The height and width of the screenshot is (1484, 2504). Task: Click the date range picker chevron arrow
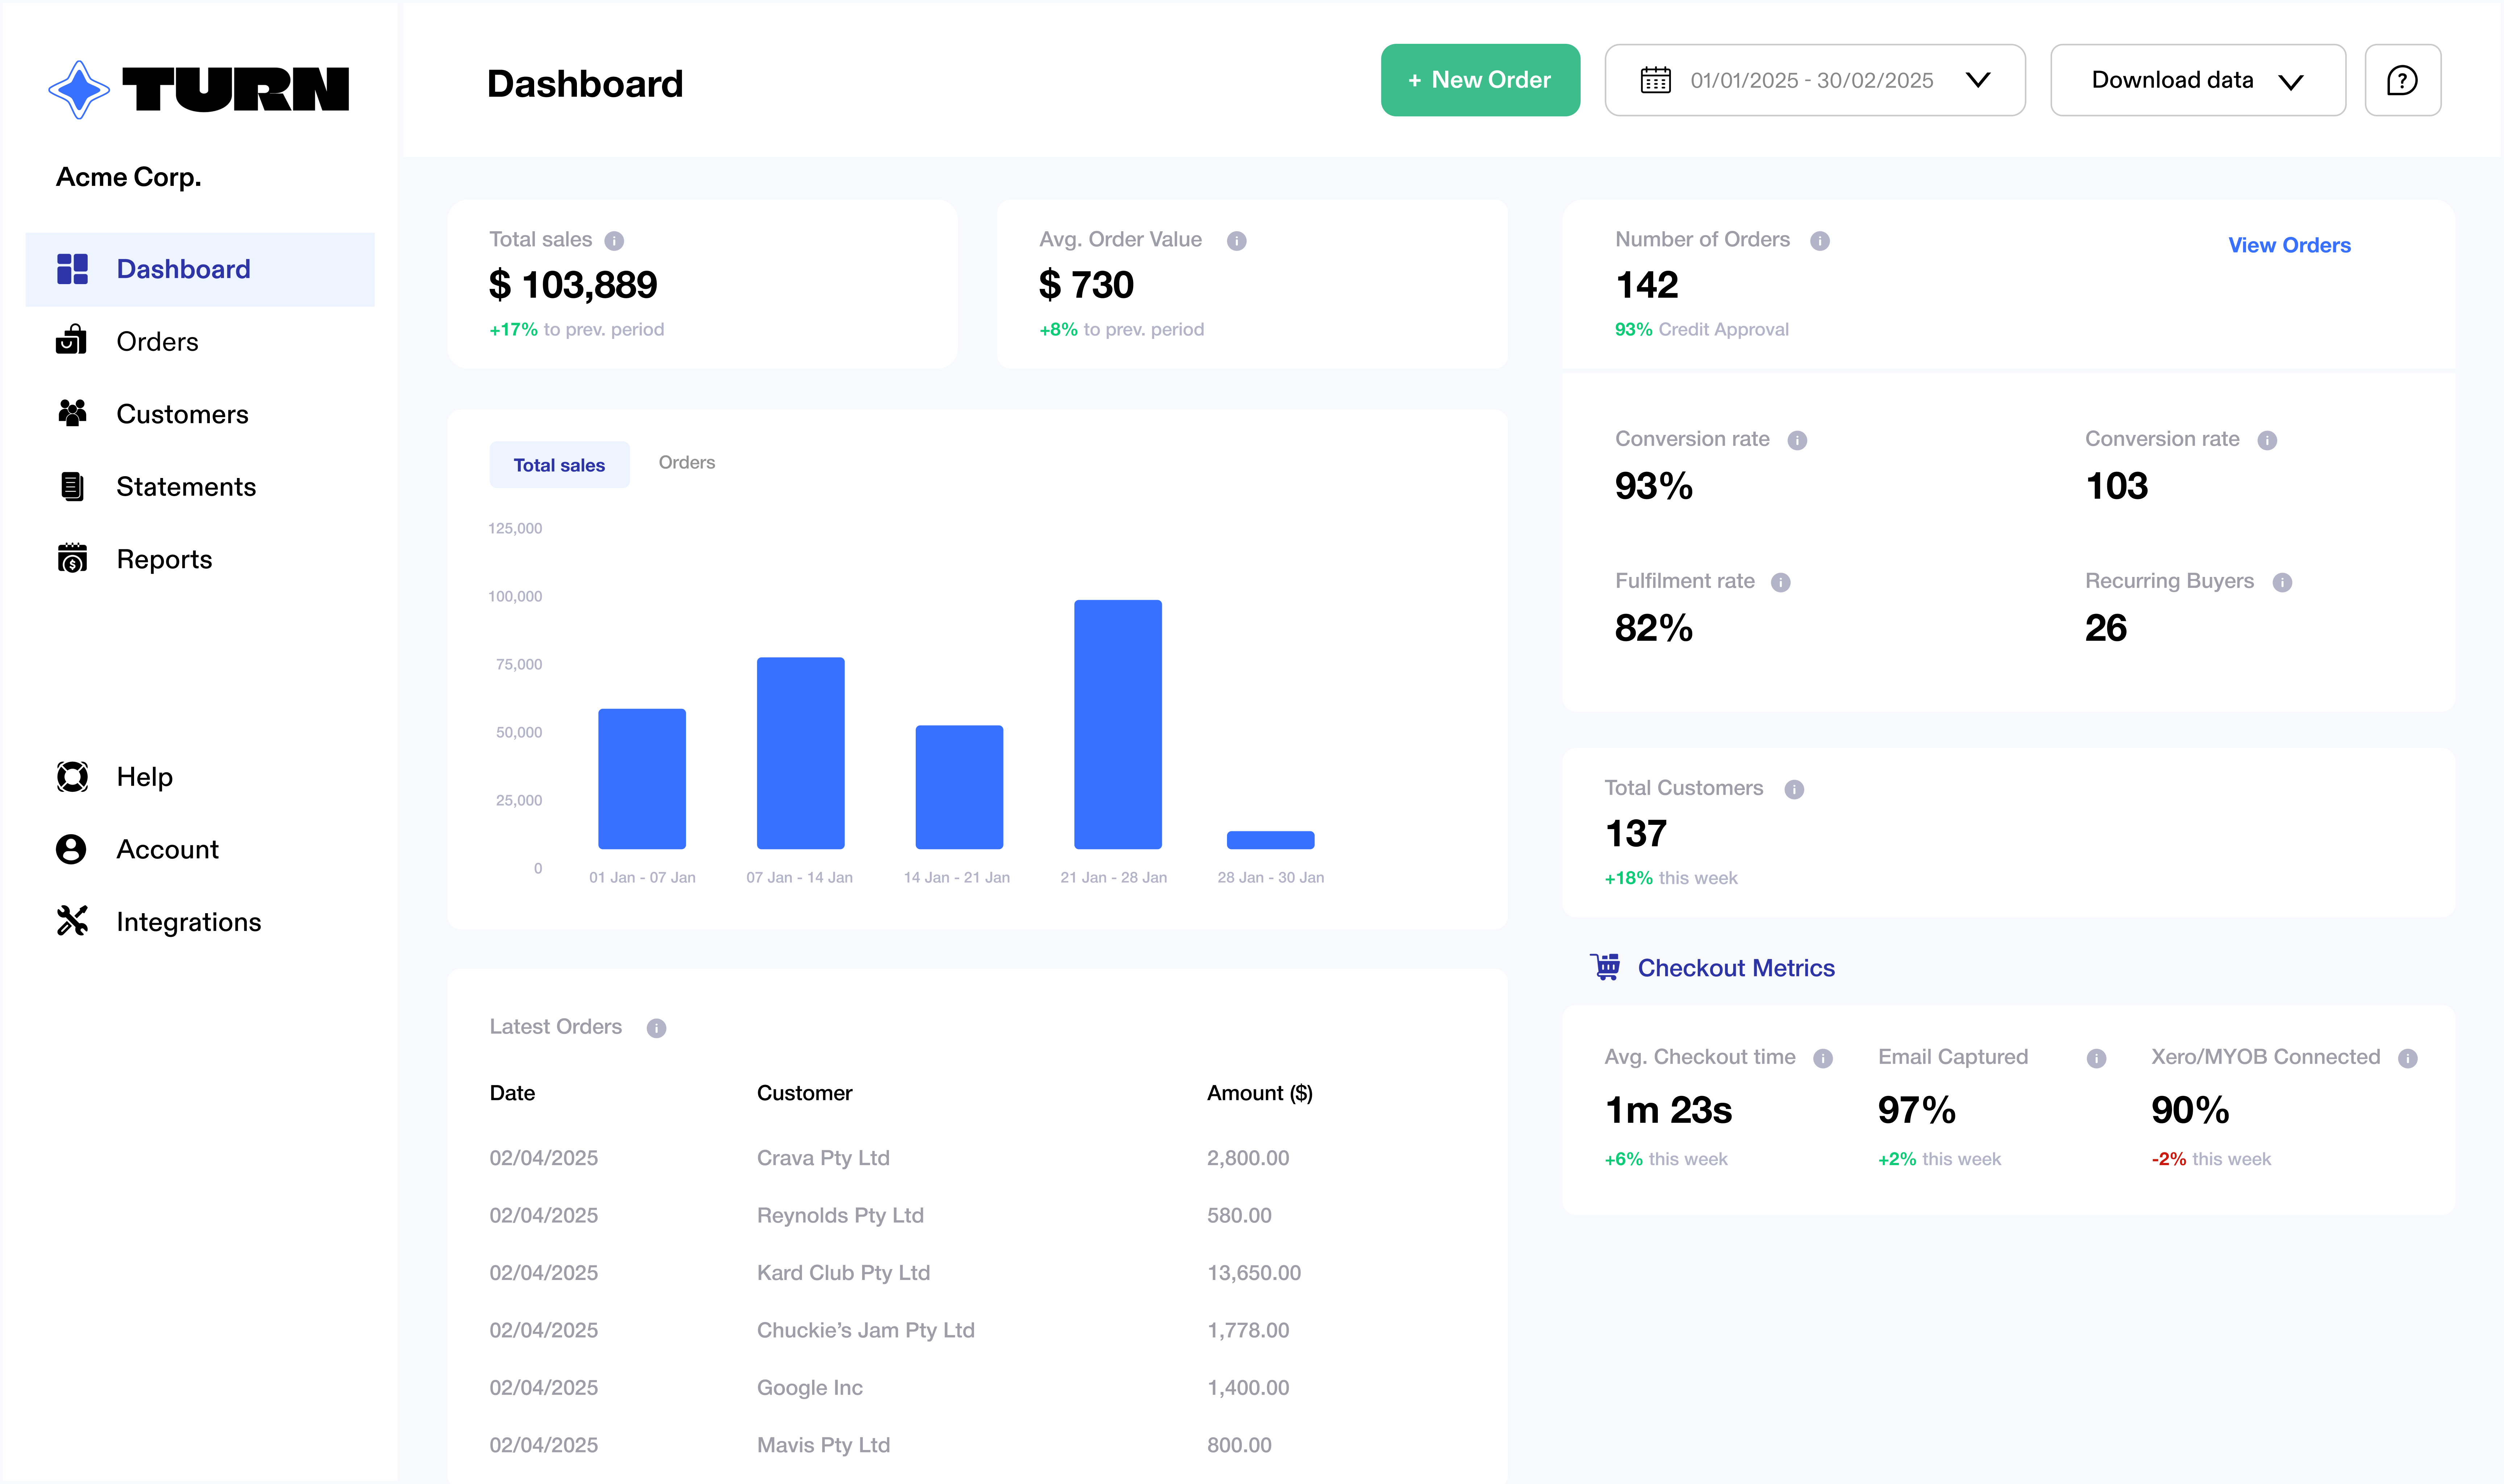click(1977, 80)
